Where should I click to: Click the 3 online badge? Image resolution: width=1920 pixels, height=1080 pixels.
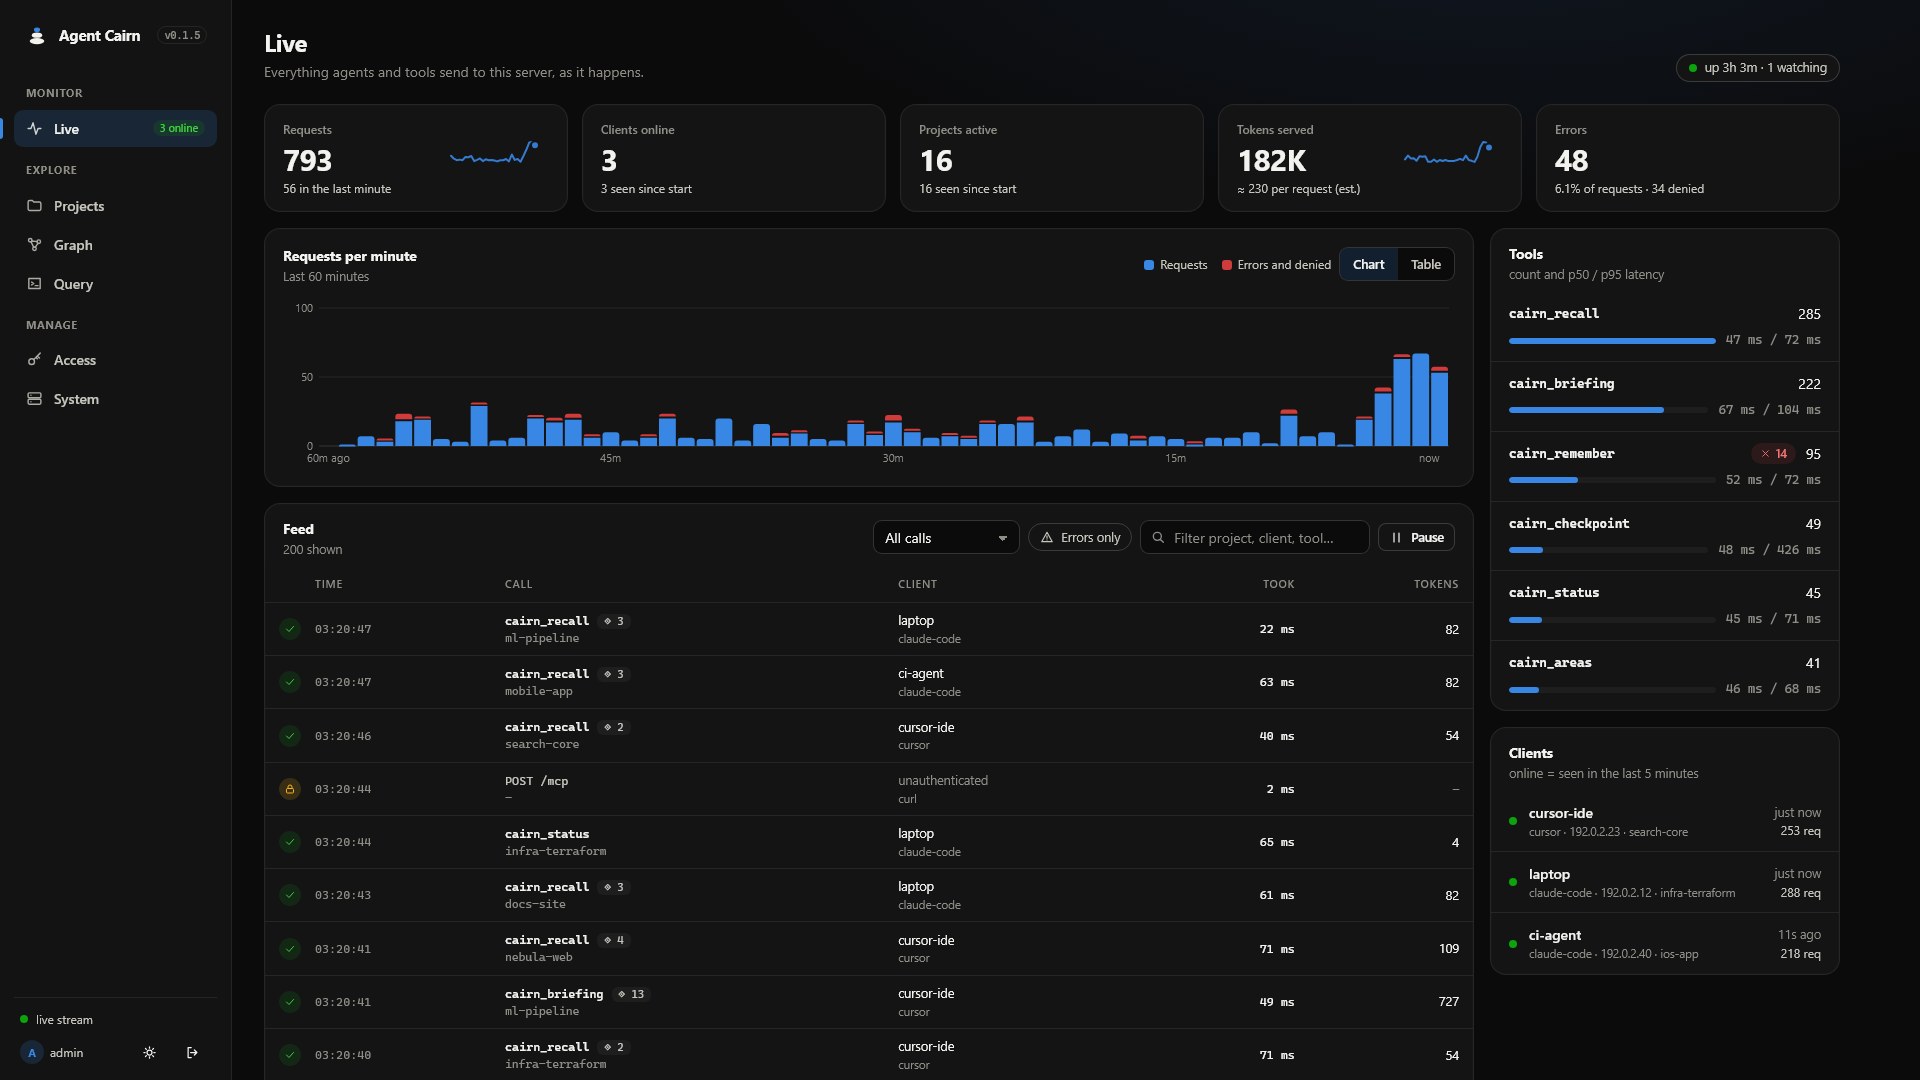[179, 129]
